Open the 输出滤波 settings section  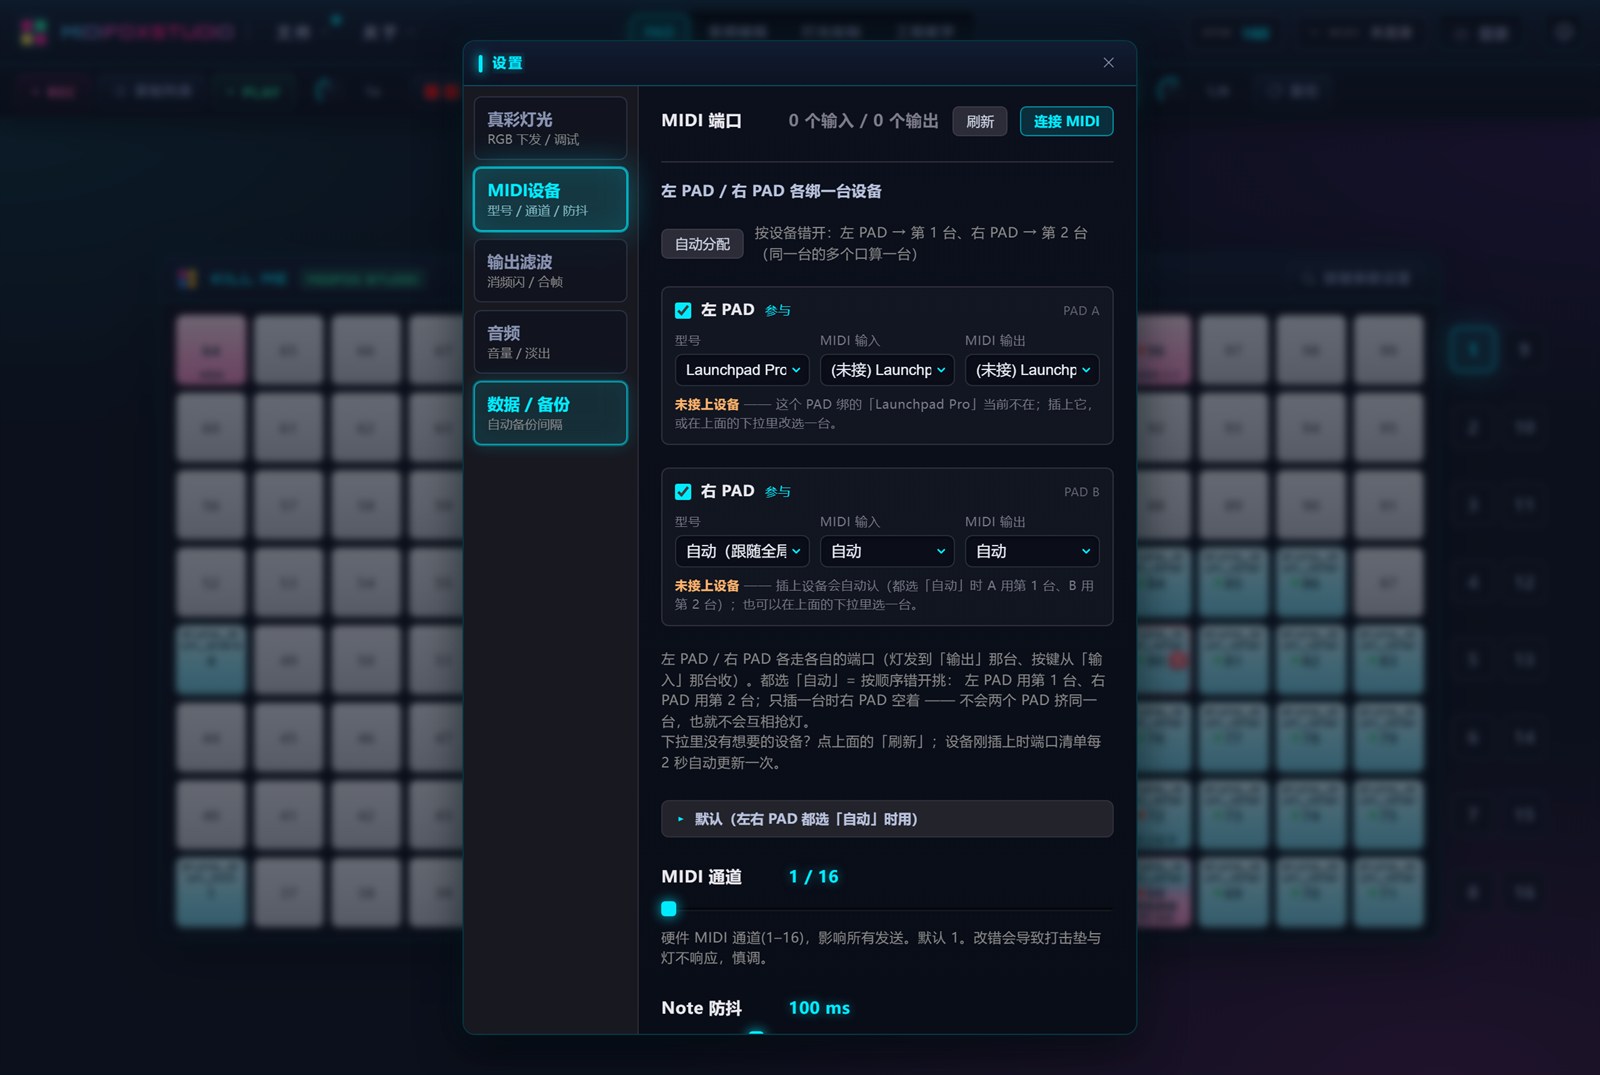pyautogui.click(x=550, y=270)
